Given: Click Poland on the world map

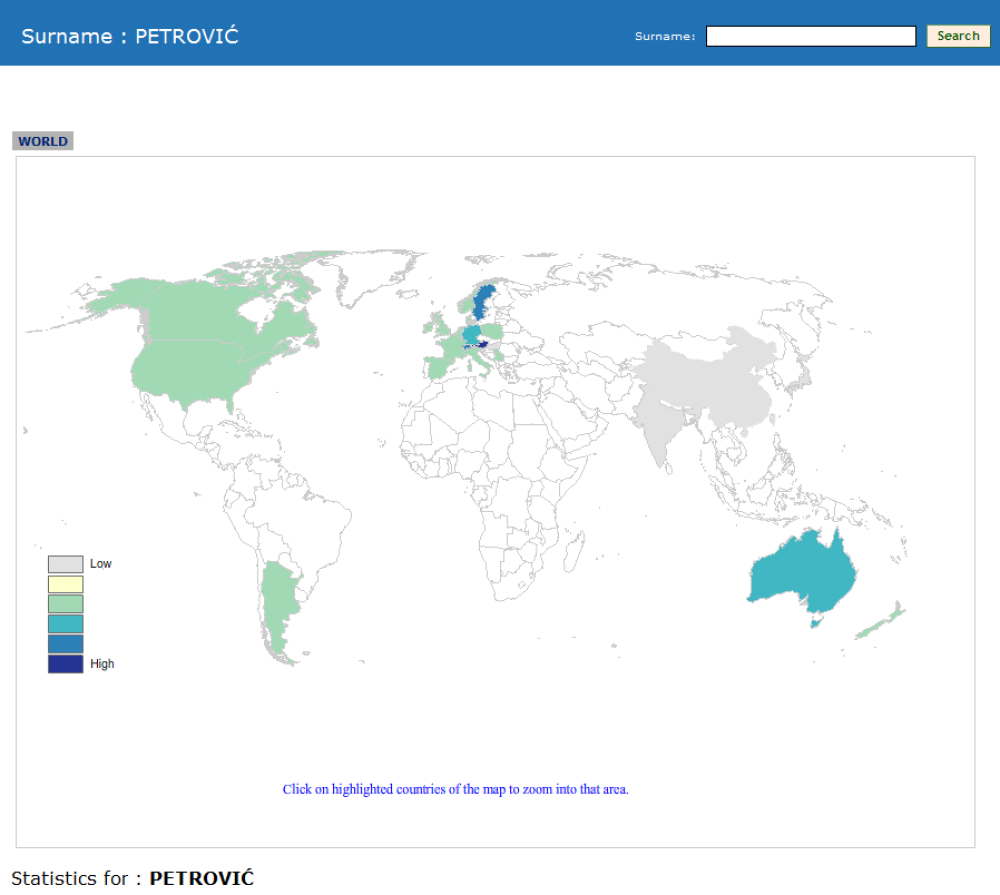Looking at the screenshot, I should click(492, 331).
